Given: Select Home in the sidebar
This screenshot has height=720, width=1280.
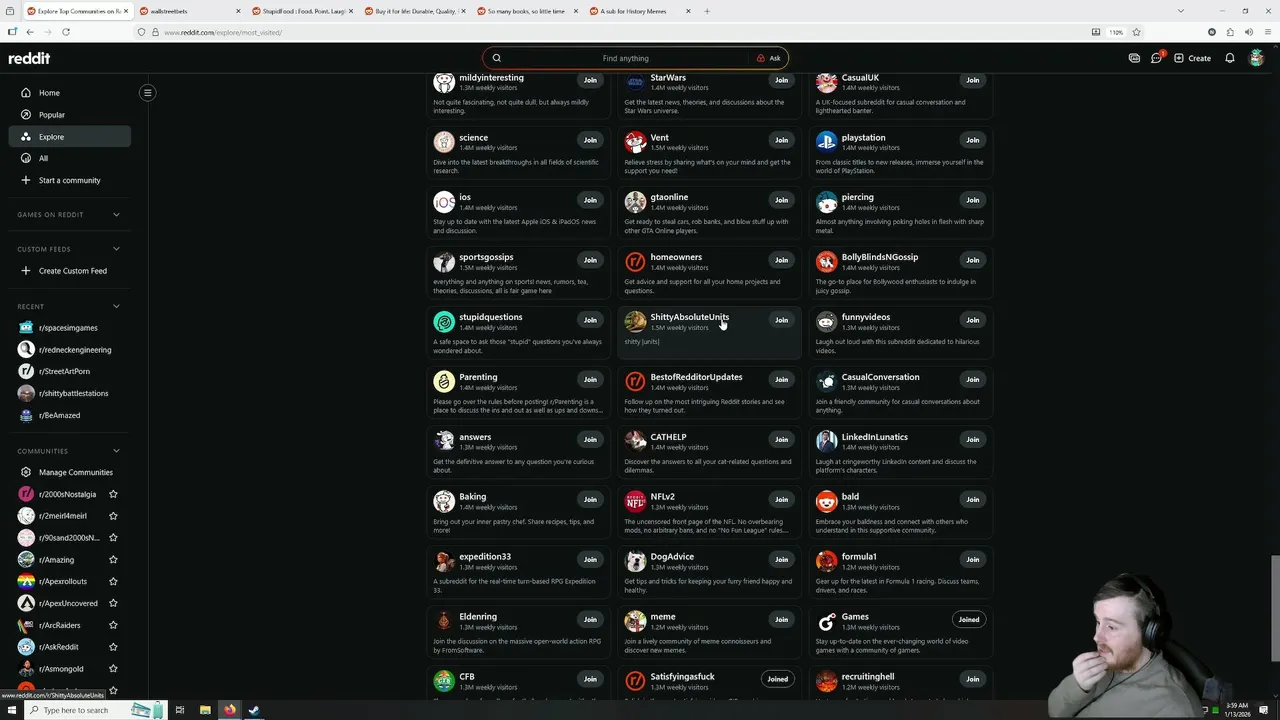Looking at the screenshot, I should [69, 93].
